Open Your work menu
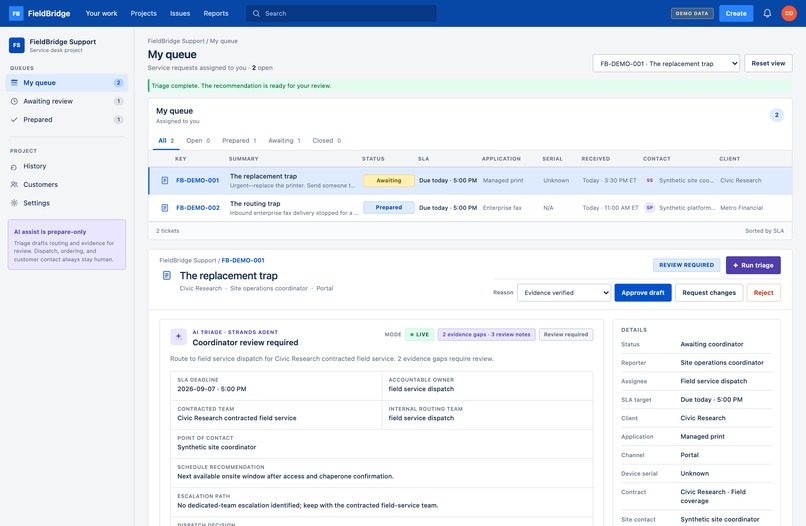 [101, 13]
